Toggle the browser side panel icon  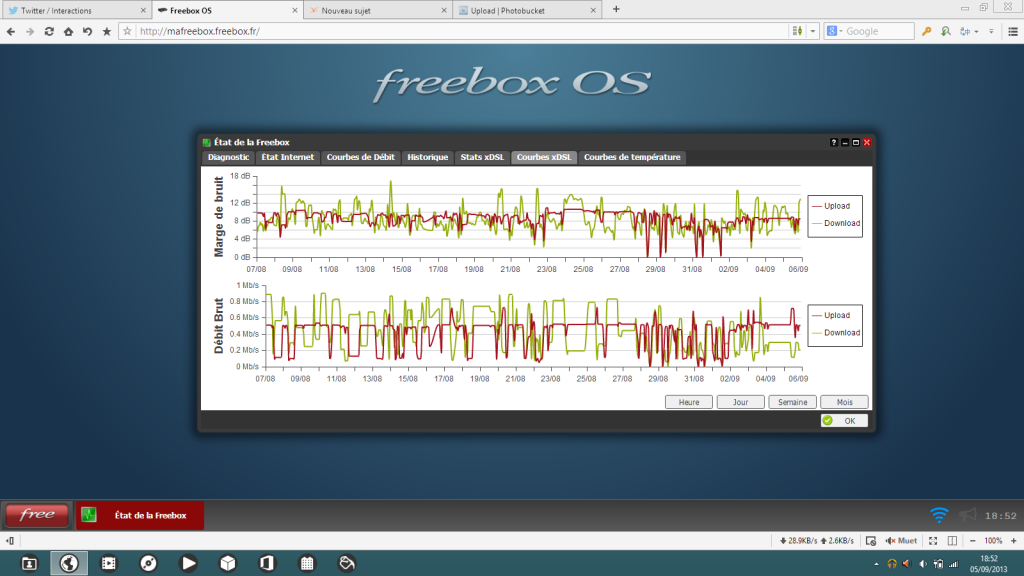(10, 541)
